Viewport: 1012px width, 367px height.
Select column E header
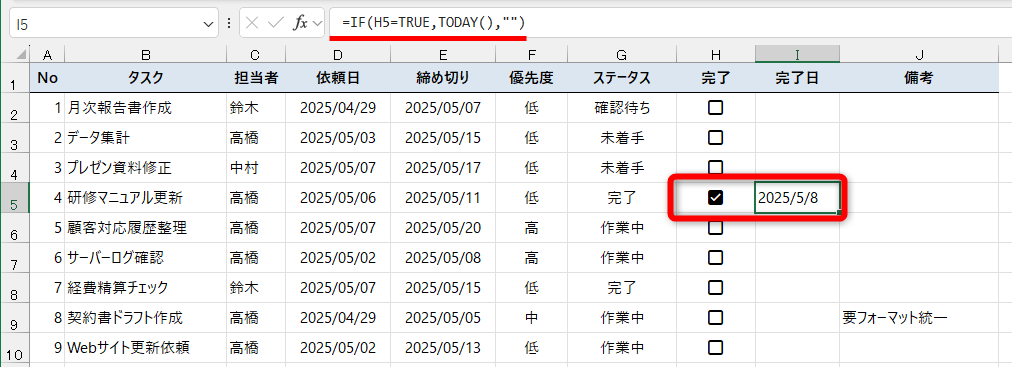coord(443,54)
